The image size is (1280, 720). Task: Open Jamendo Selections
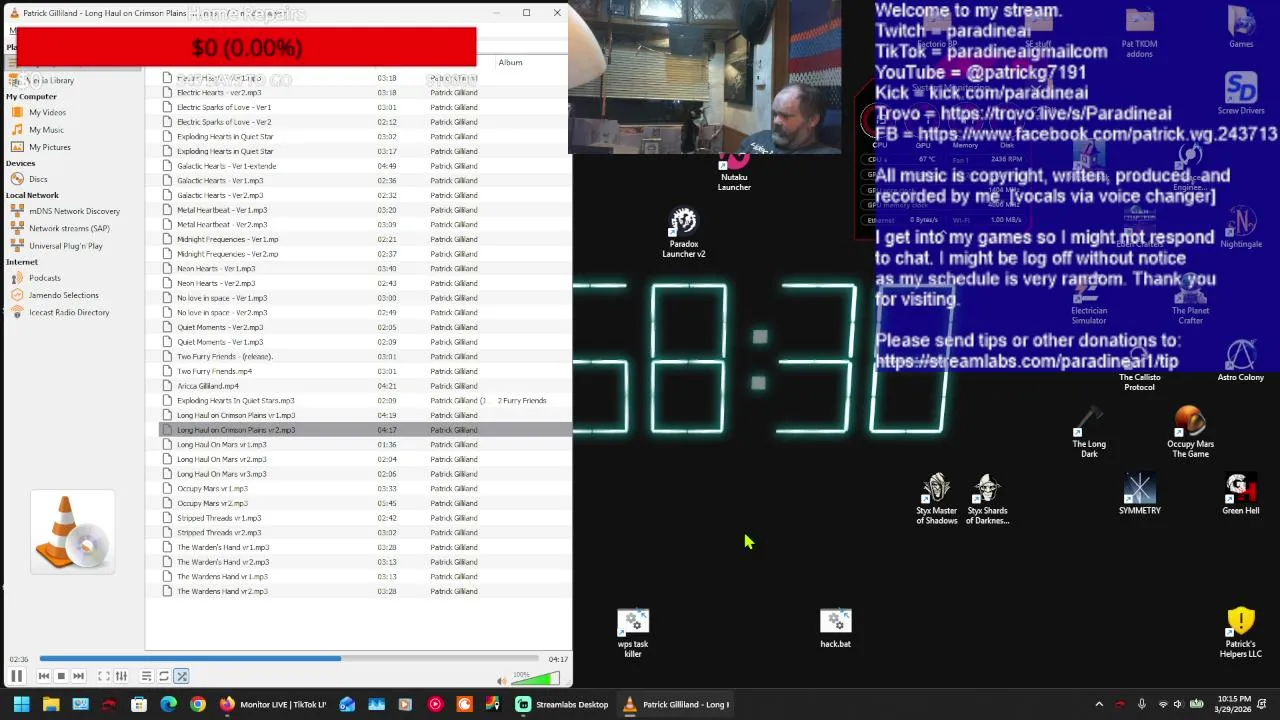pyautogui.click(x=64, y=295)
